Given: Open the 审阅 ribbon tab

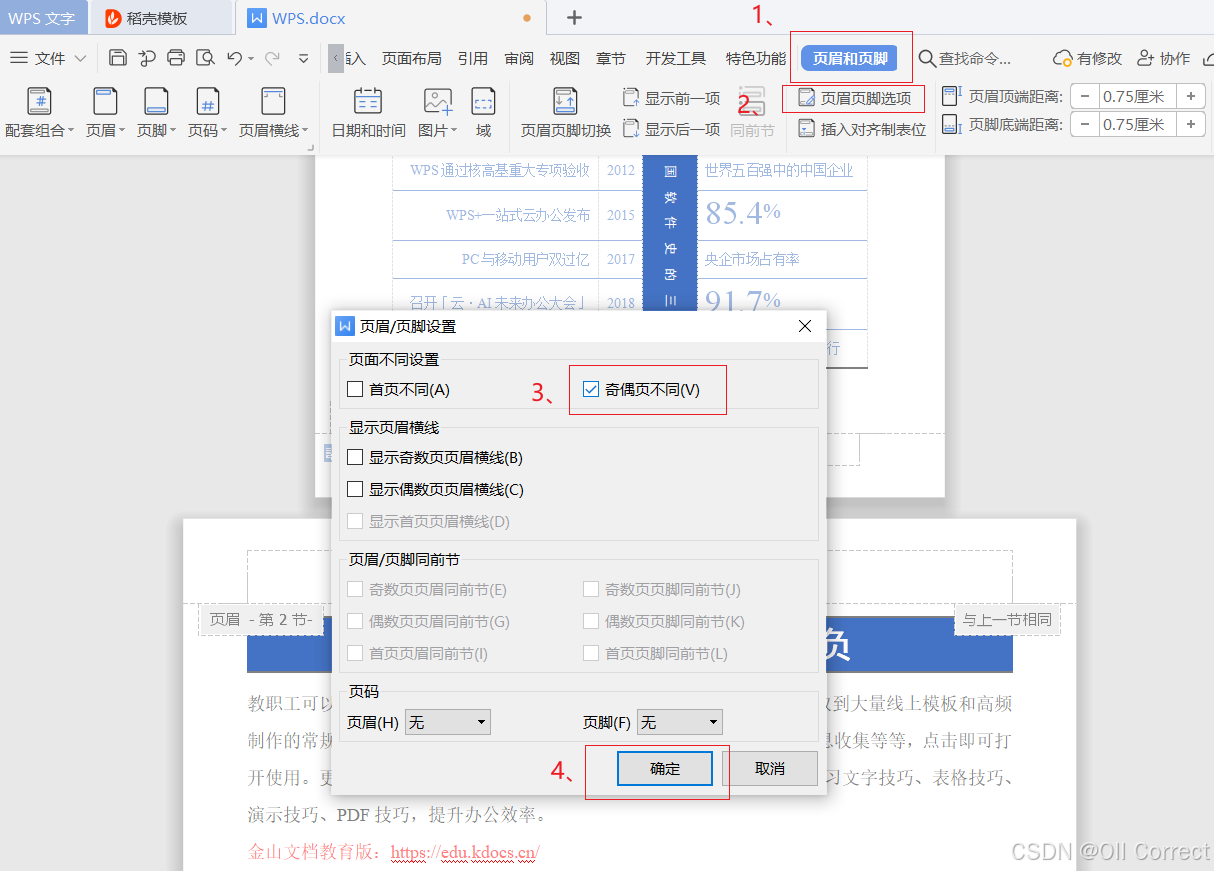Looking at the screenshot, I should click(519, 58).
